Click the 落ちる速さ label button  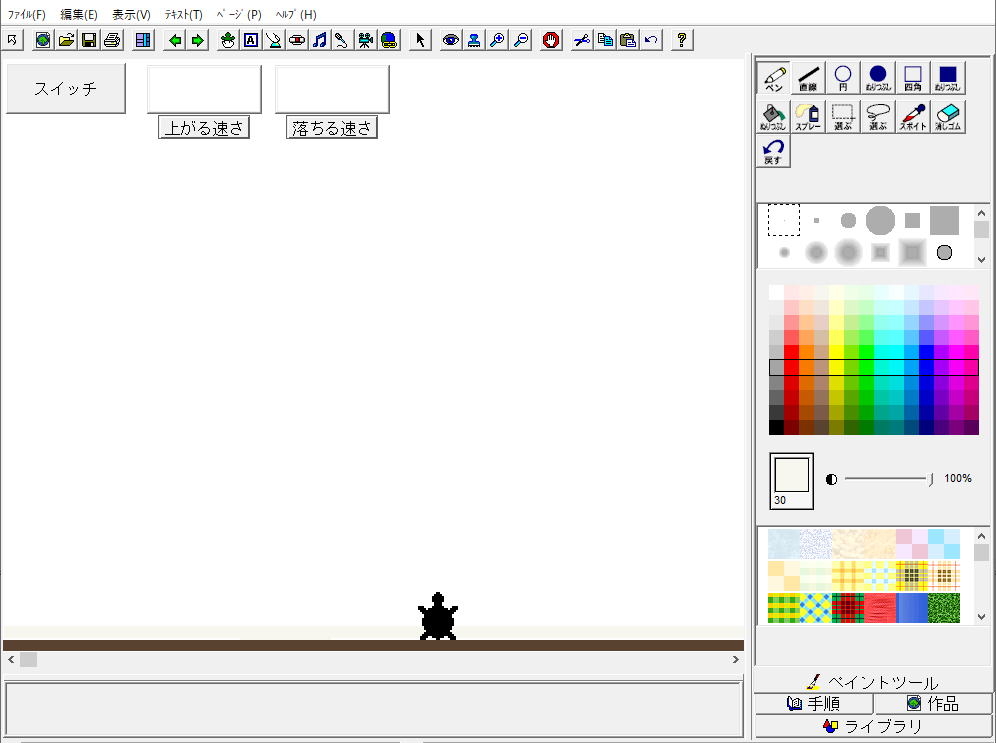331,128
